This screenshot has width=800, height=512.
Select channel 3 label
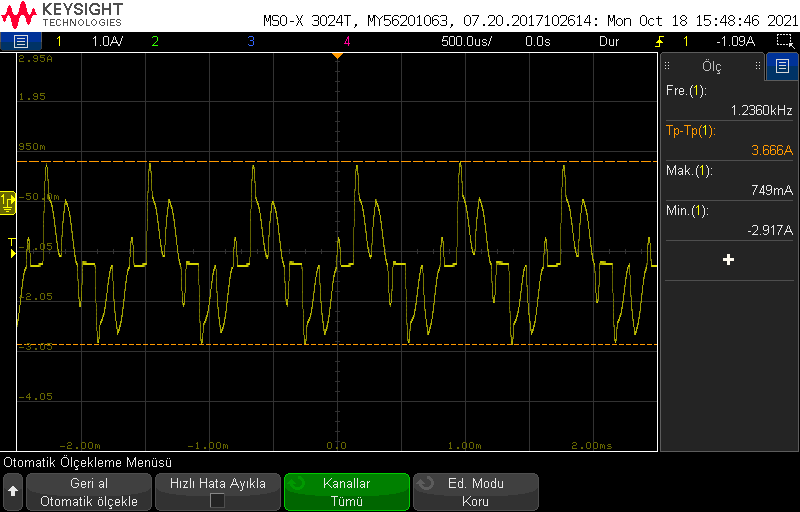tap(251, 42)
